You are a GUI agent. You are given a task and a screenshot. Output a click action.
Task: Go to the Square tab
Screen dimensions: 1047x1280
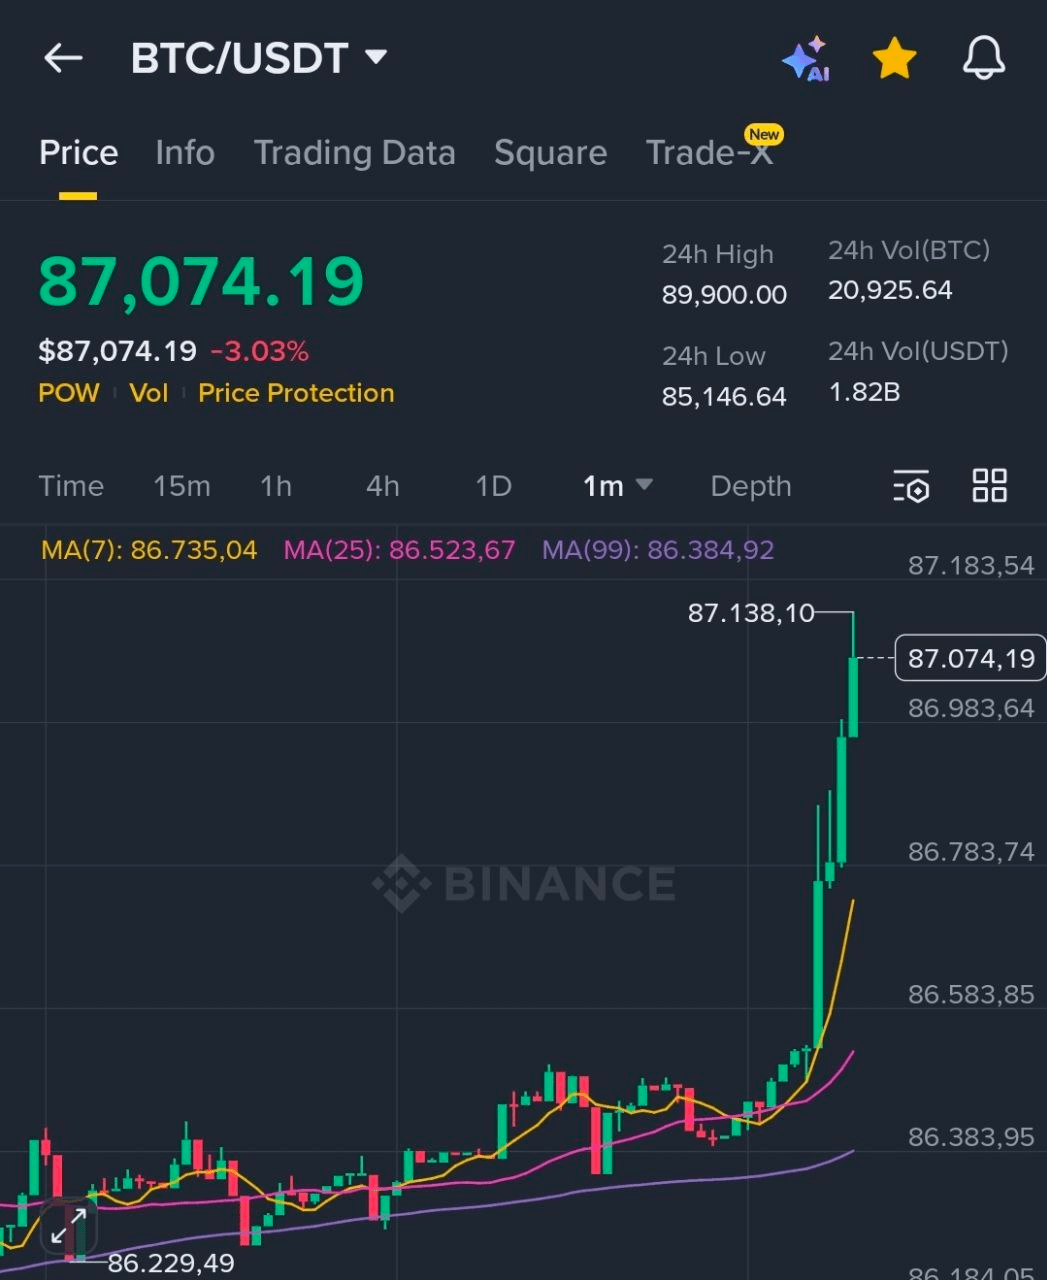(550, 153)
